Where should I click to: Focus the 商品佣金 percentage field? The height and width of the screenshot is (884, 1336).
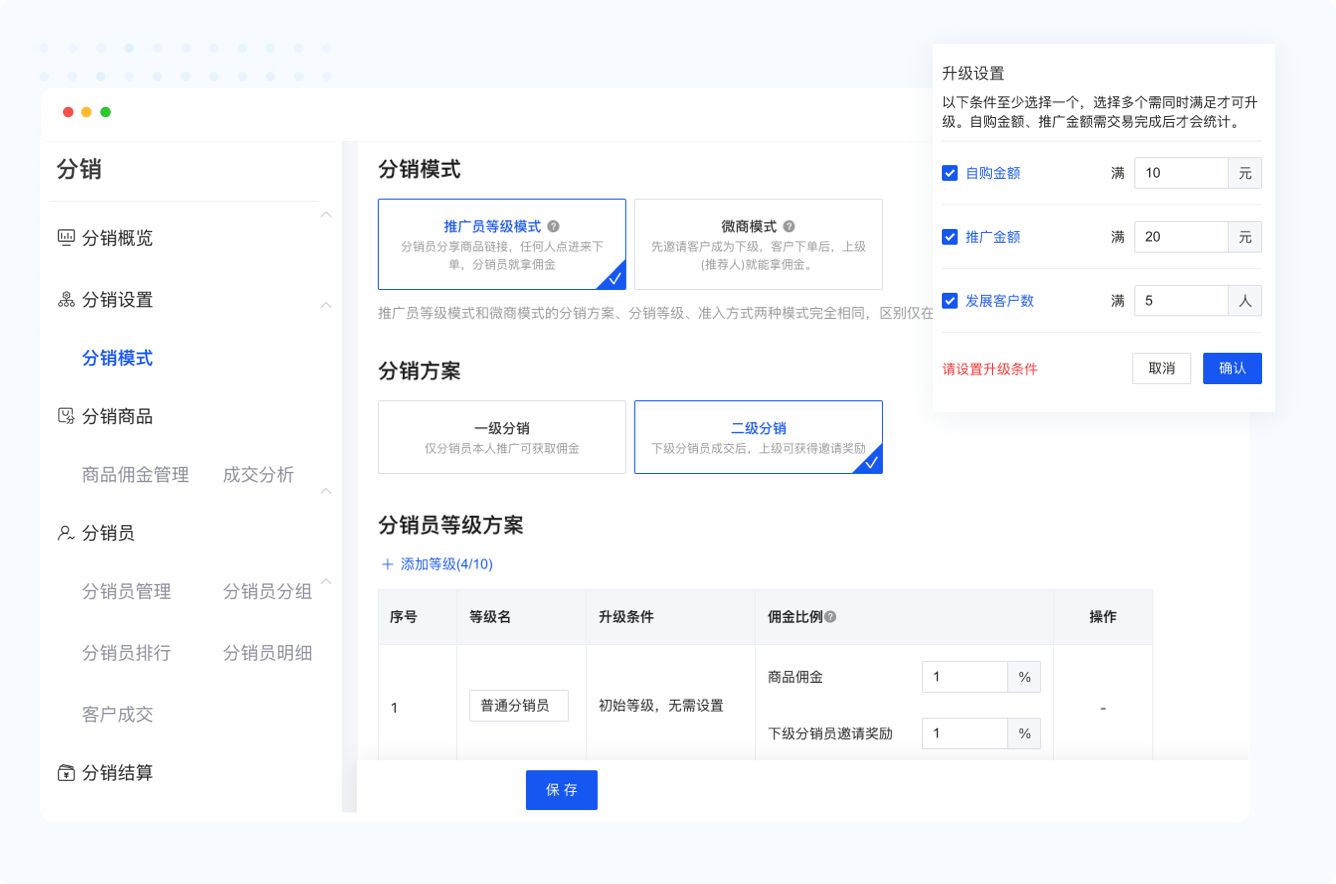tap(964, 677)
